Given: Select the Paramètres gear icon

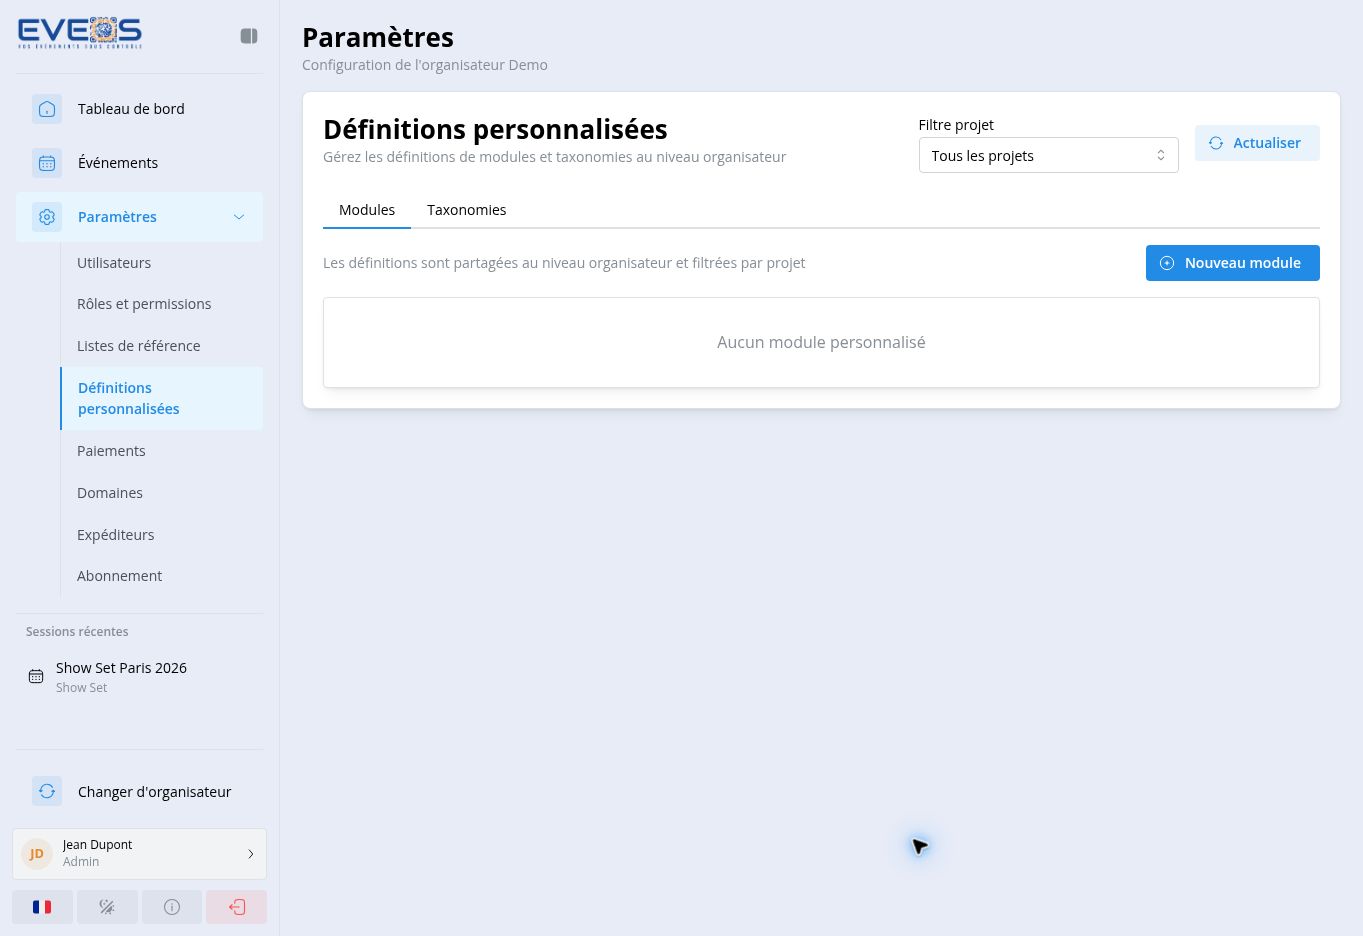Looking at the screenshot, I should click(47, 217).
